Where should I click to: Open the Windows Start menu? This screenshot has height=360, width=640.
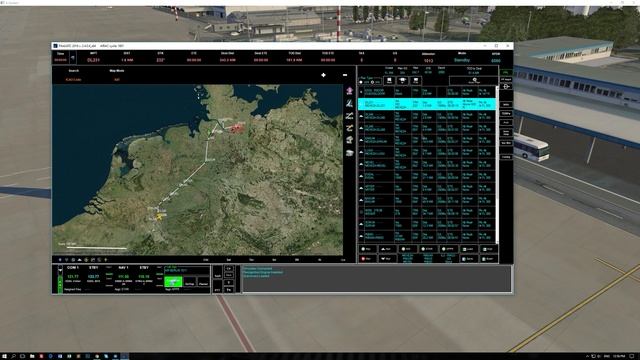pos(4,356)
